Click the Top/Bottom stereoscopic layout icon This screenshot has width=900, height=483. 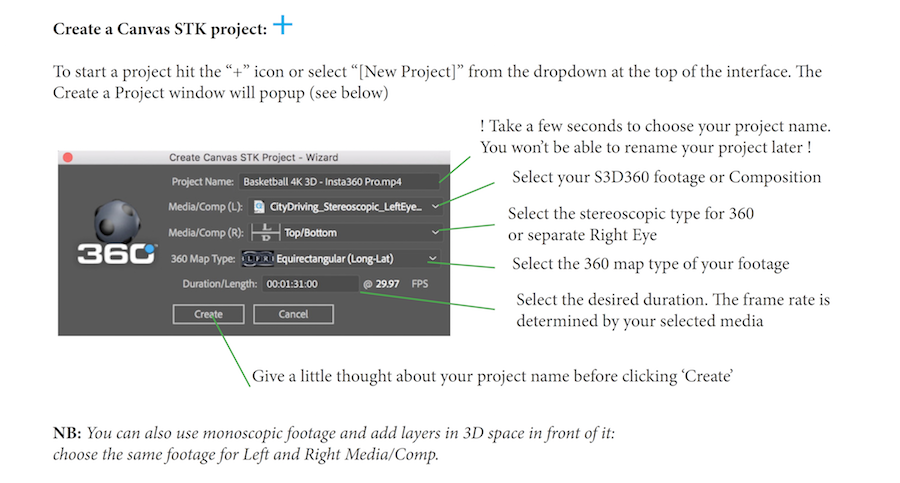click(266, 233)
